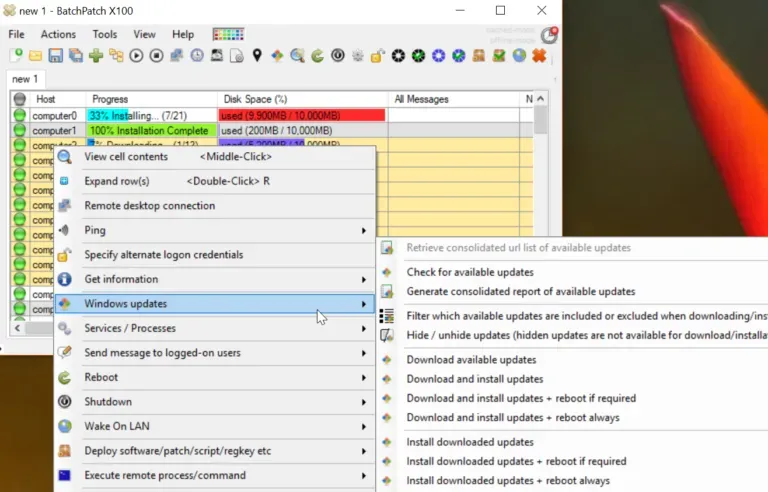Click the grid horizontal scrollbar left arrow
Viewport: 768px width, 492px height.
coord(18,328)
